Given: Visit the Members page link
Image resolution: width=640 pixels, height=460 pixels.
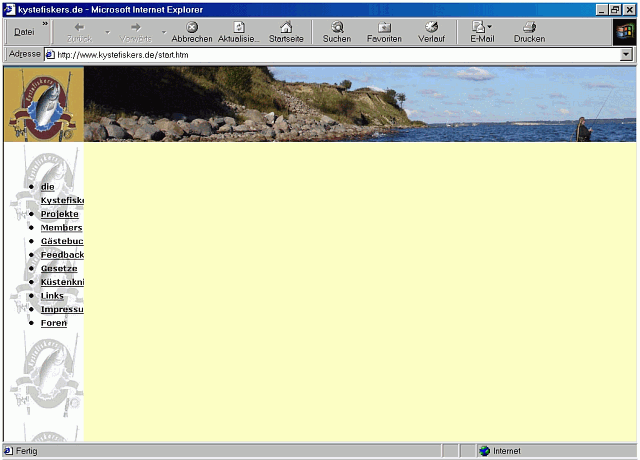Looking at the screenshot, I should pyautogui.click(x=61, y=228).
